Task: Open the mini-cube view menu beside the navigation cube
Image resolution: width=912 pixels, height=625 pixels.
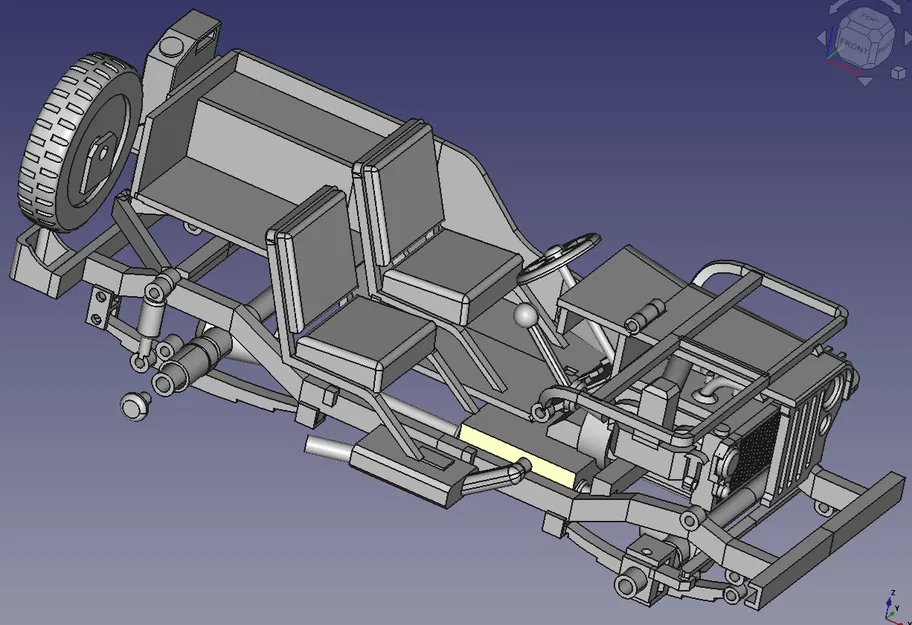Action: [898, 73]
